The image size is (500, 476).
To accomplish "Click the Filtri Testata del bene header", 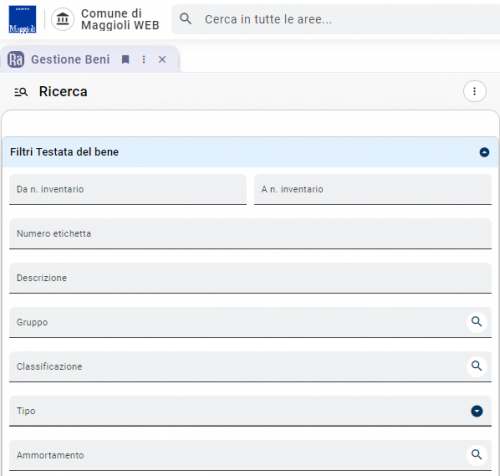I will 250,152.
